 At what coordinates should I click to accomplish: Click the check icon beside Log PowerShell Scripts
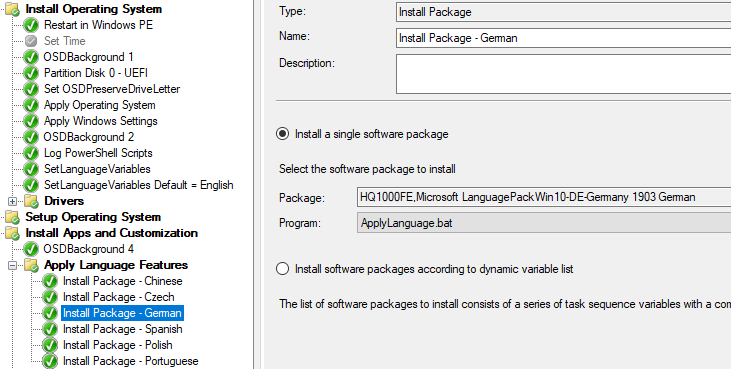coord(31,153)
